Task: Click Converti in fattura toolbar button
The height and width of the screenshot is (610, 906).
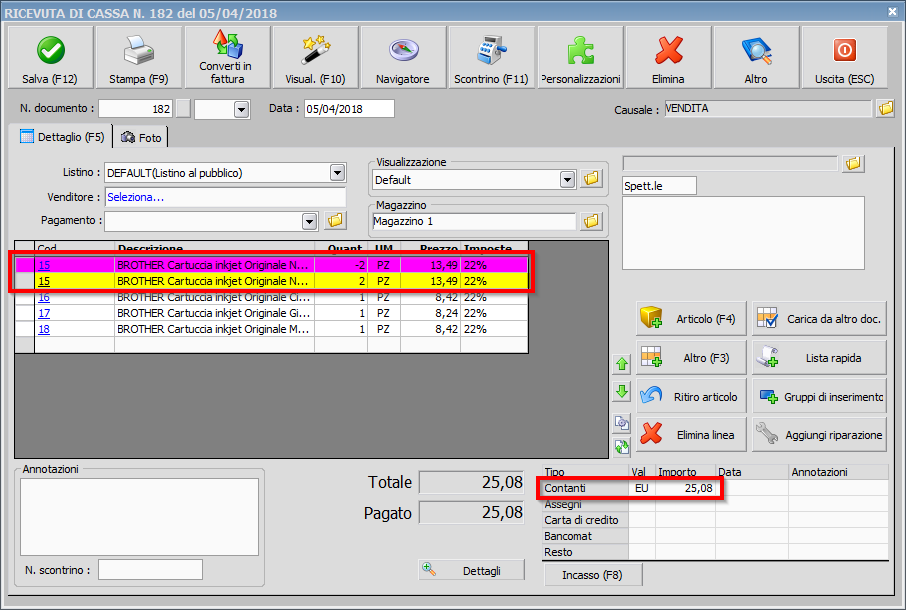Action: pos(227,58)
